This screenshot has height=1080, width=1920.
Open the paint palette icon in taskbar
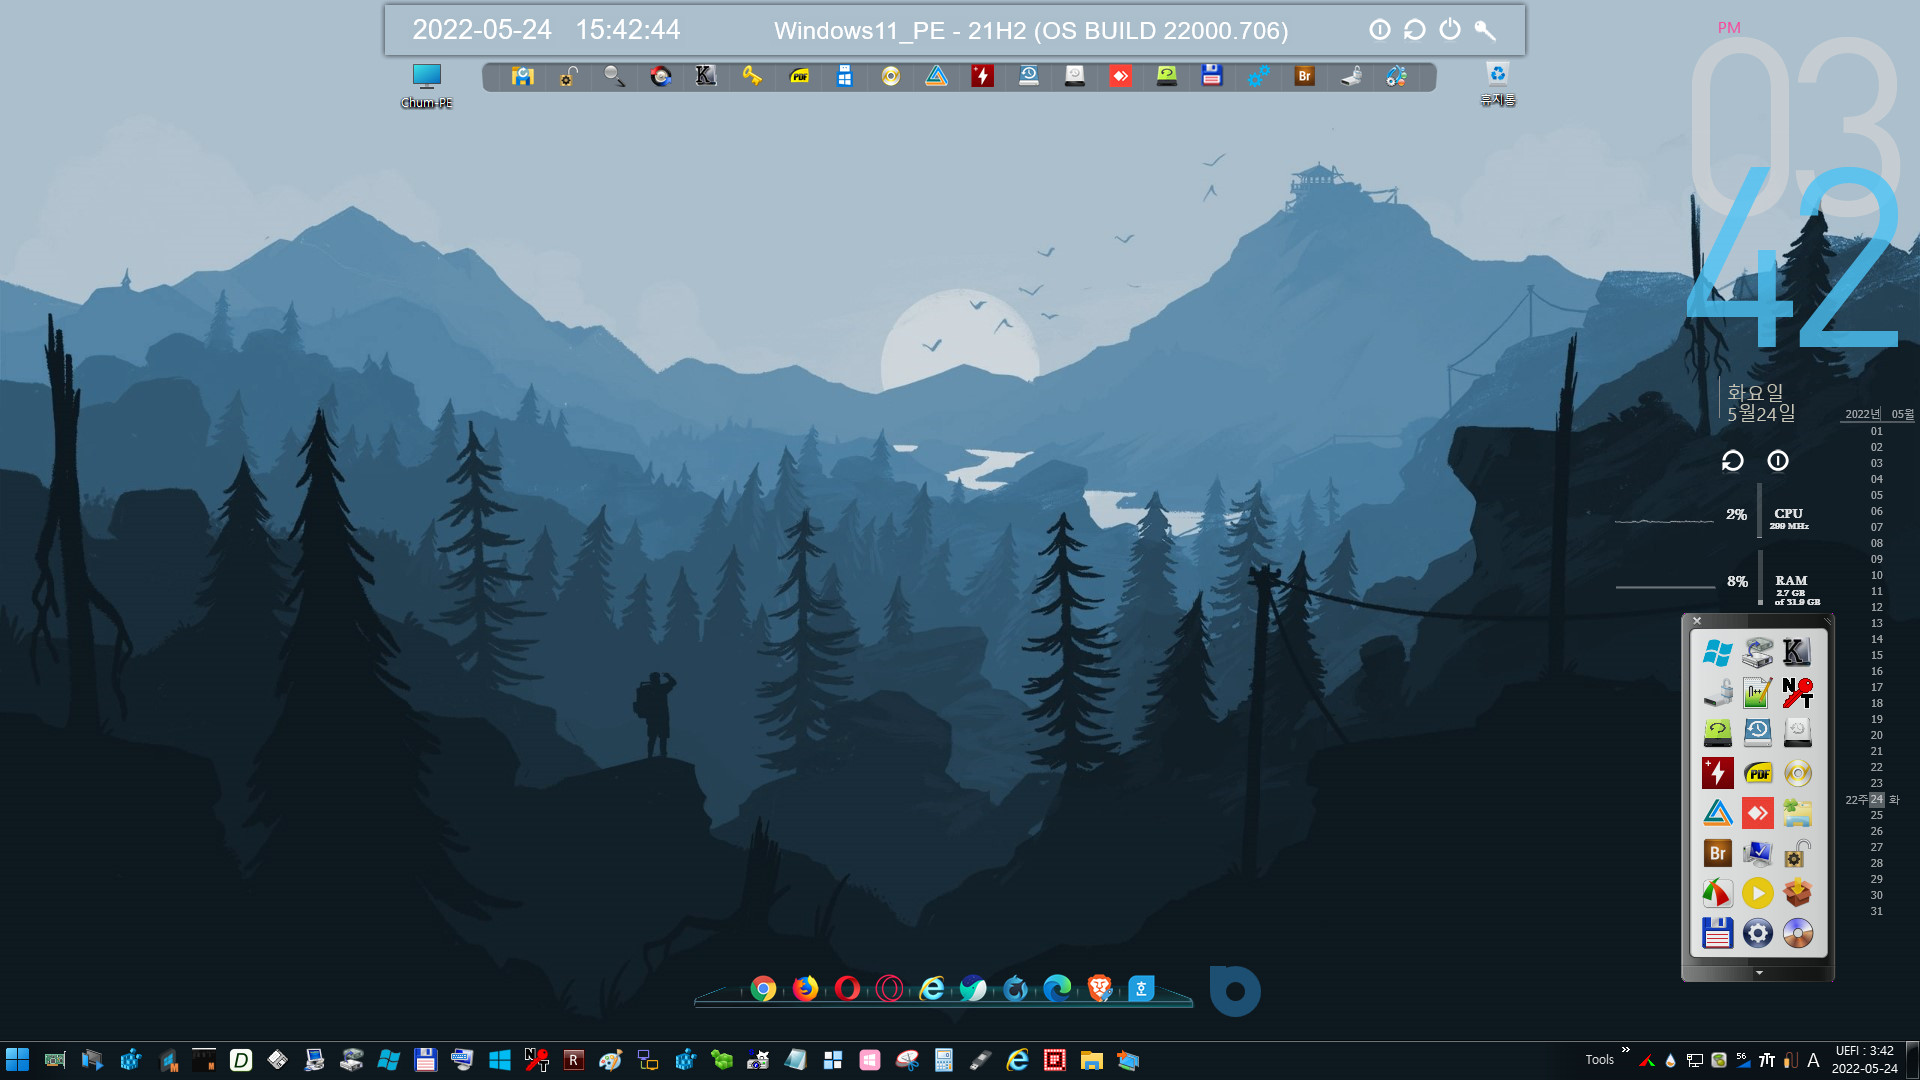(x=610, y=1060)
